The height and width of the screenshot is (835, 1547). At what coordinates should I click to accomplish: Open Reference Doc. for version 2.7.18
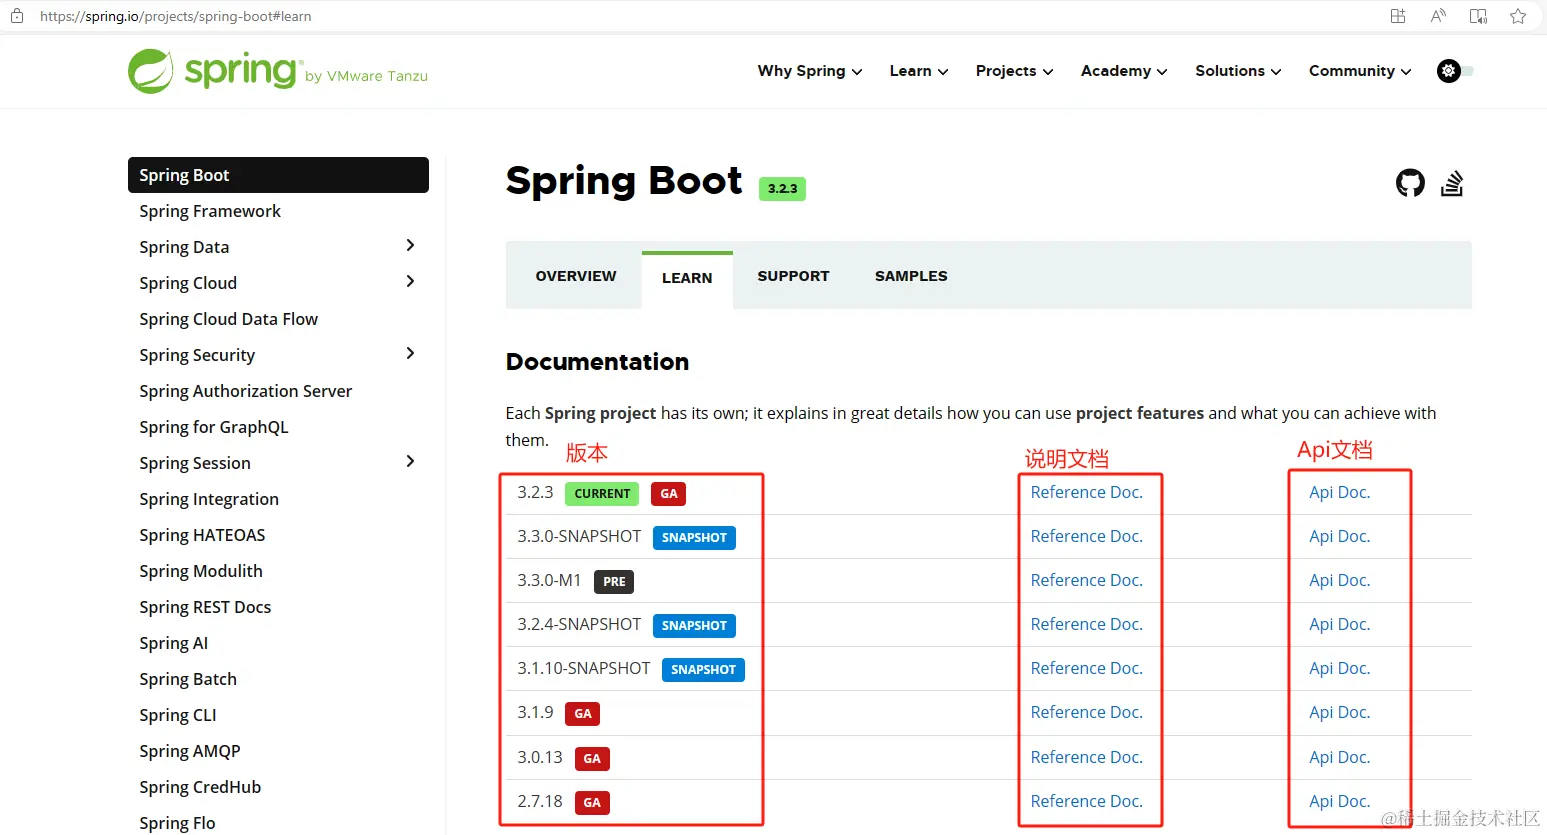point(1086,801)
